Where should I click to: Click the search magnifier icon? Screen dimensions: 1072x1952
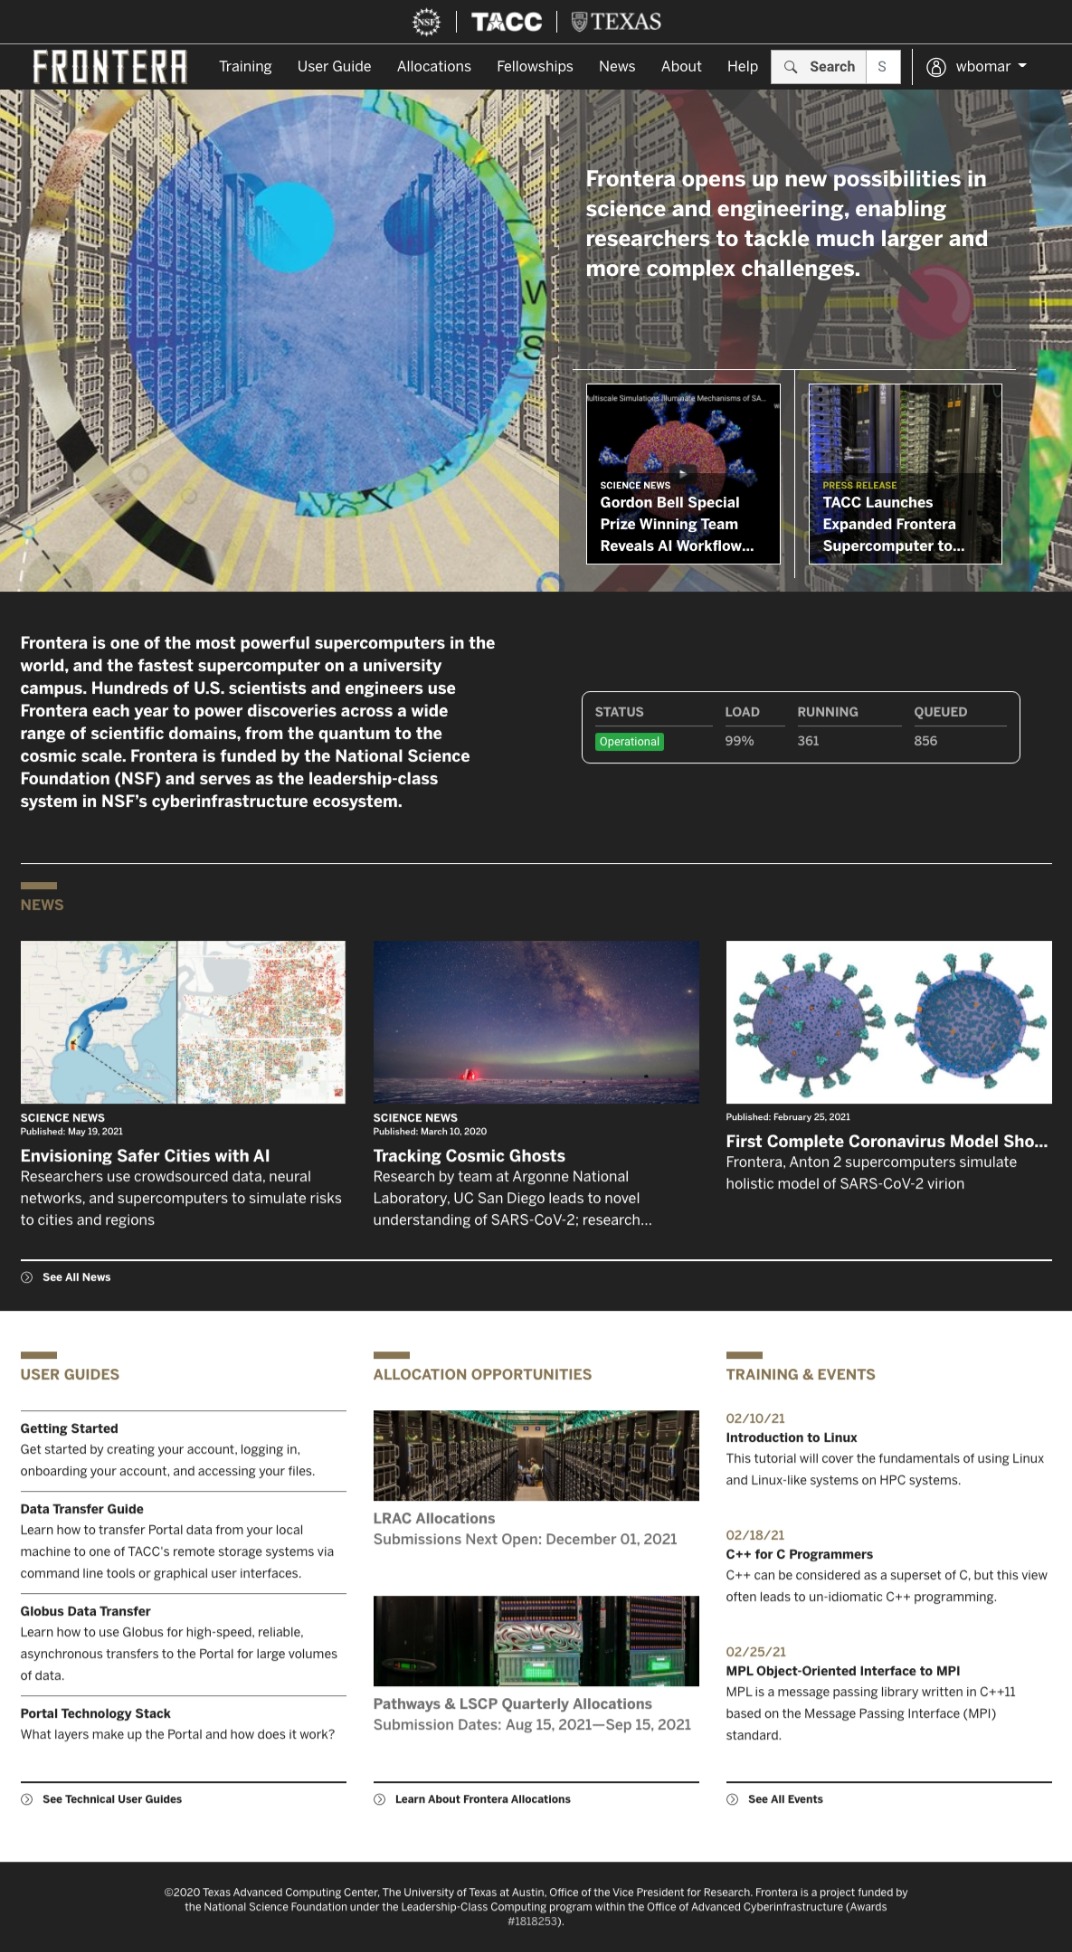(x=790, y=67)
